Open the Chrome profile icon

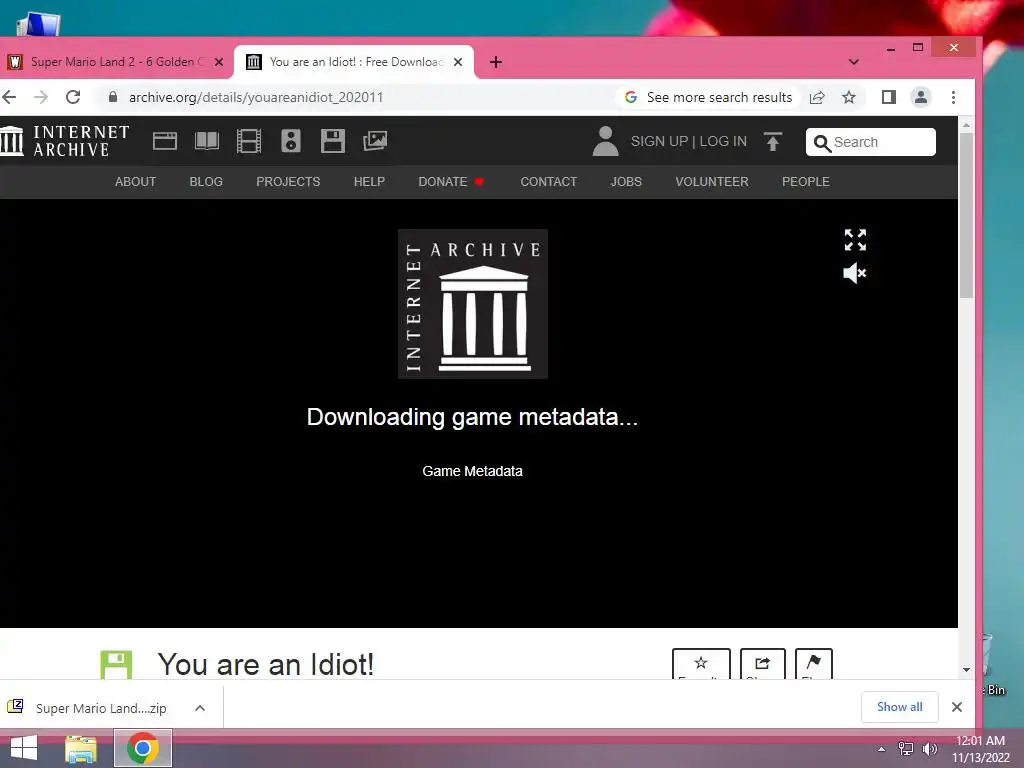tap(921, 97)
